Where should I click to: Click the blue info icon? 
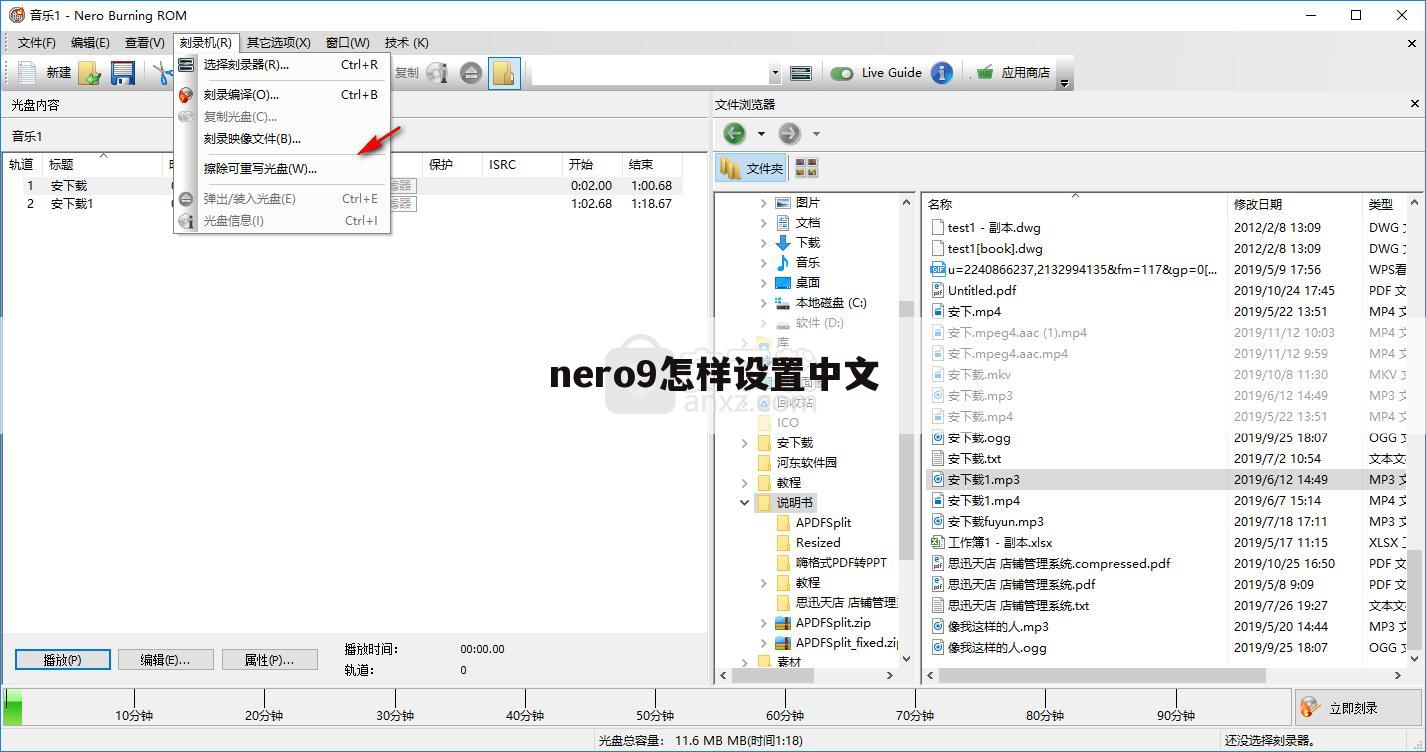click(941, 73)
